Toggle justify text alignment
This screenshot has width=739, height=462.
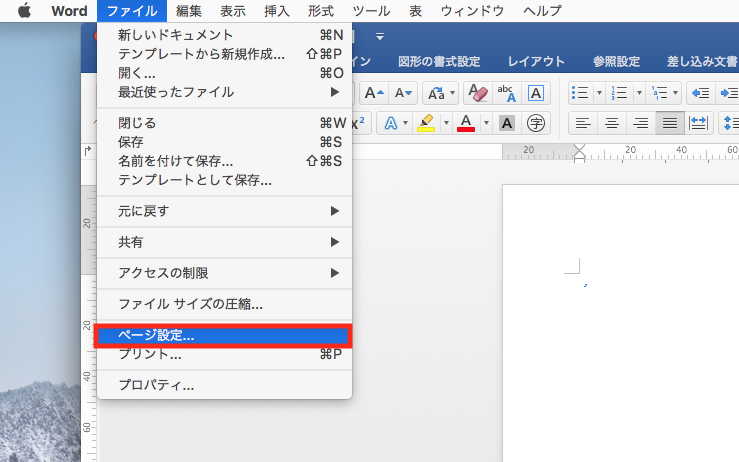pos(669,123)
